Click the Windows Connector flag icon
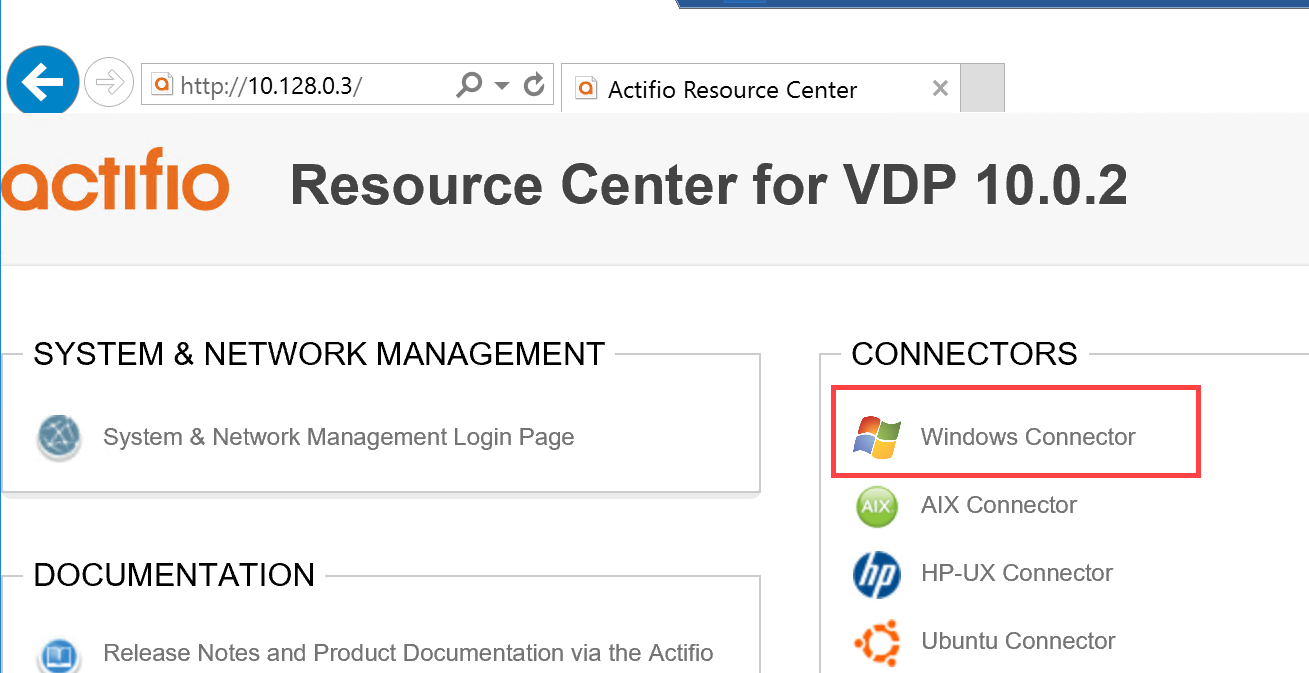 point(877,437)
